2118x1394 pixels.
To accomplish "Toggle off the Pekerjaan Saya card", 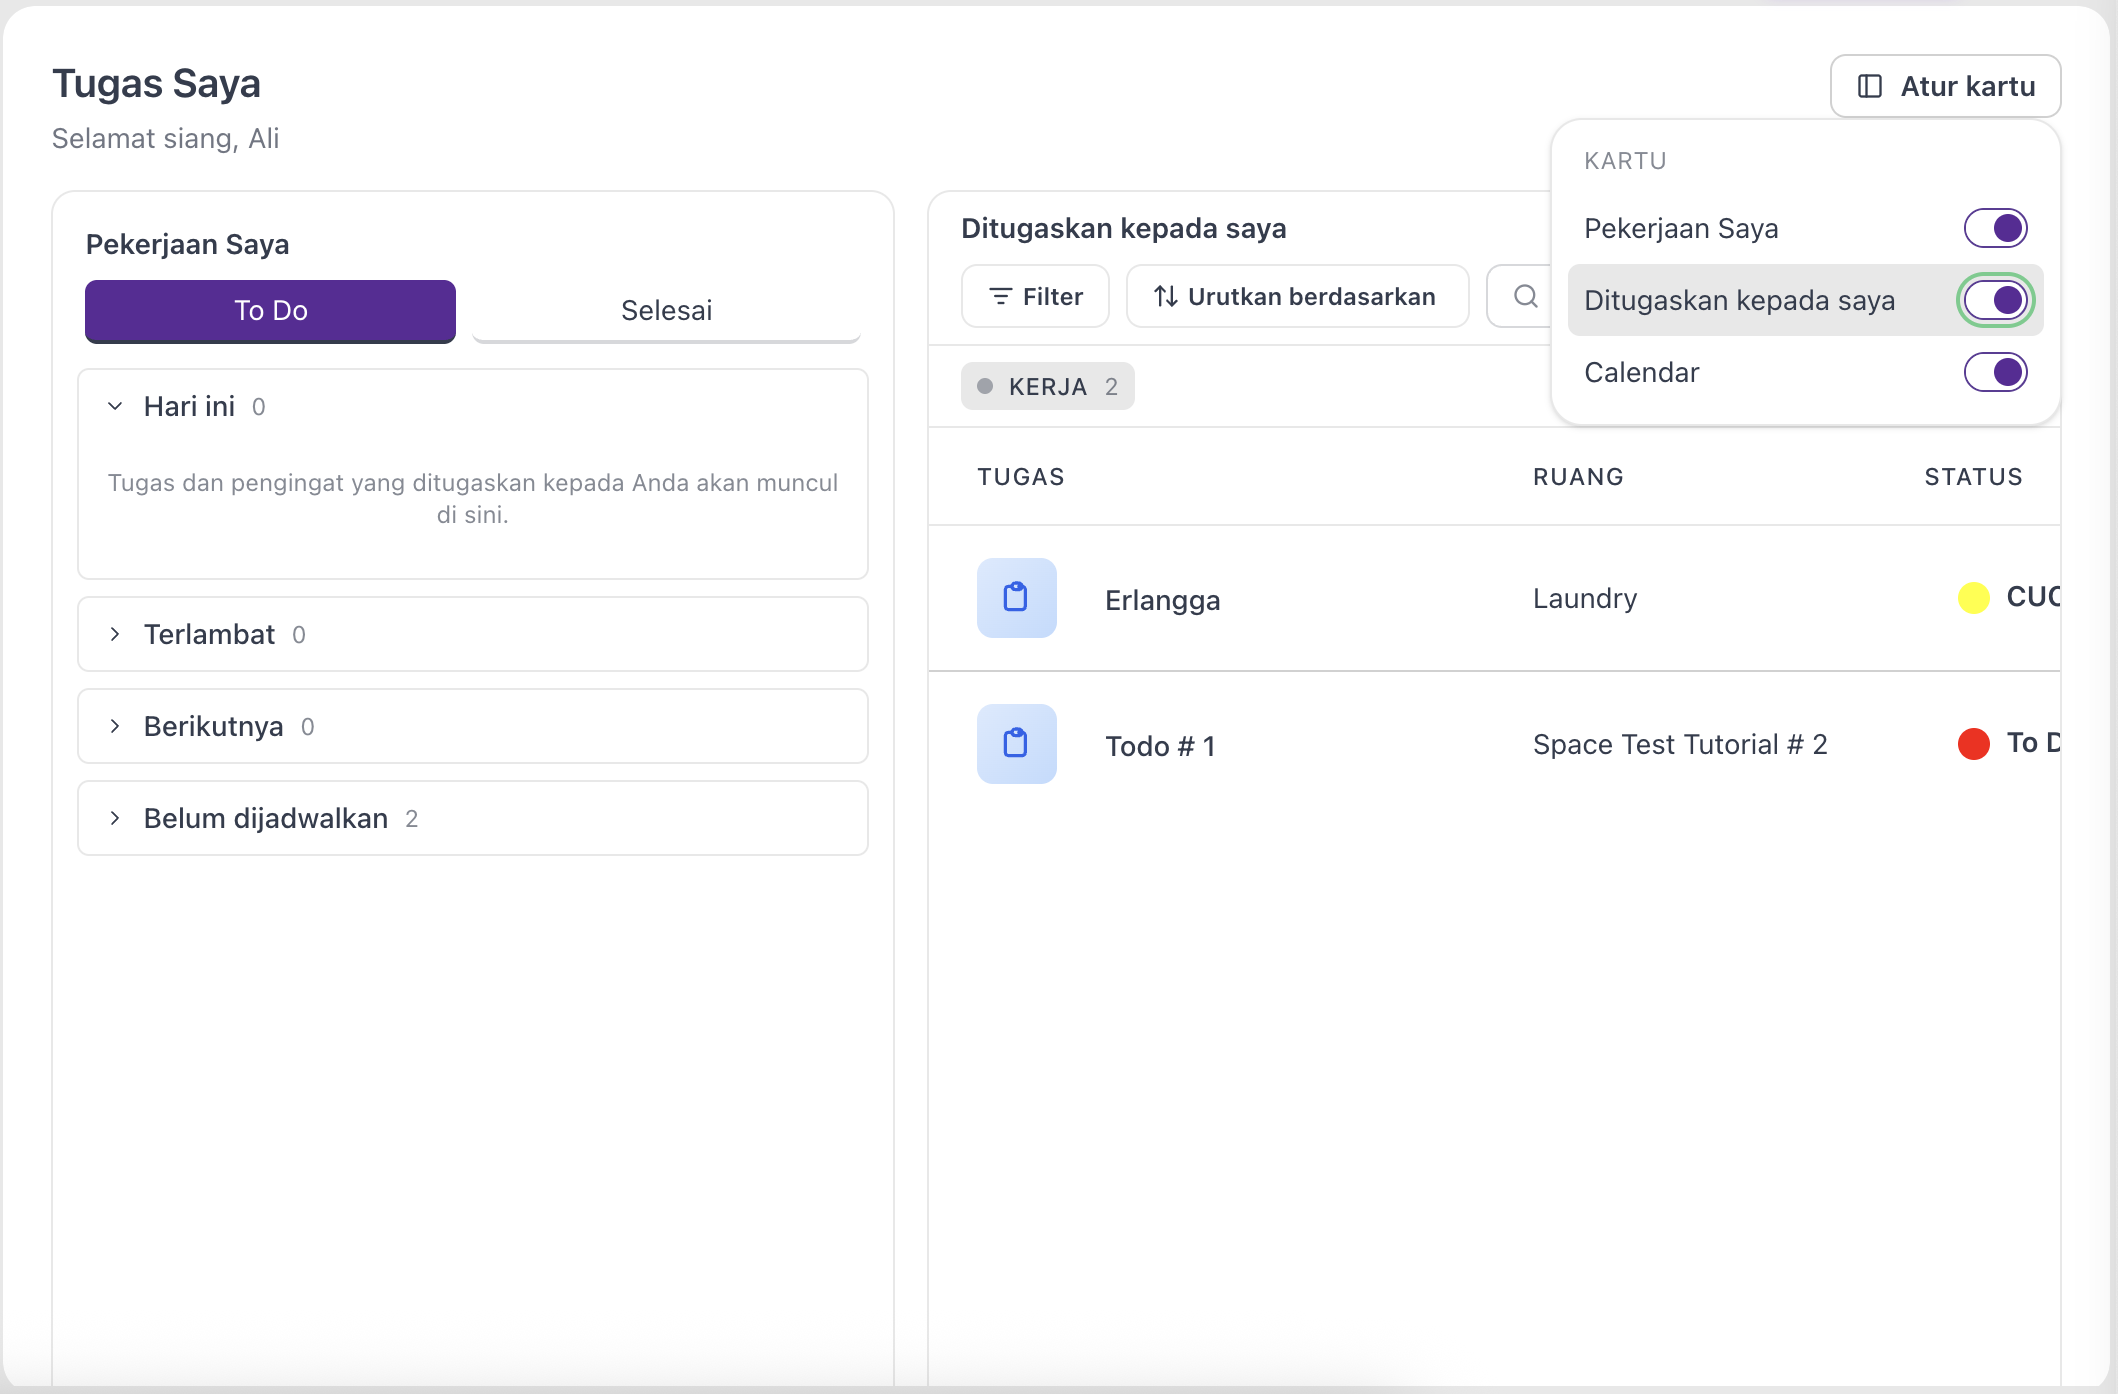I will click(1996, 228).
